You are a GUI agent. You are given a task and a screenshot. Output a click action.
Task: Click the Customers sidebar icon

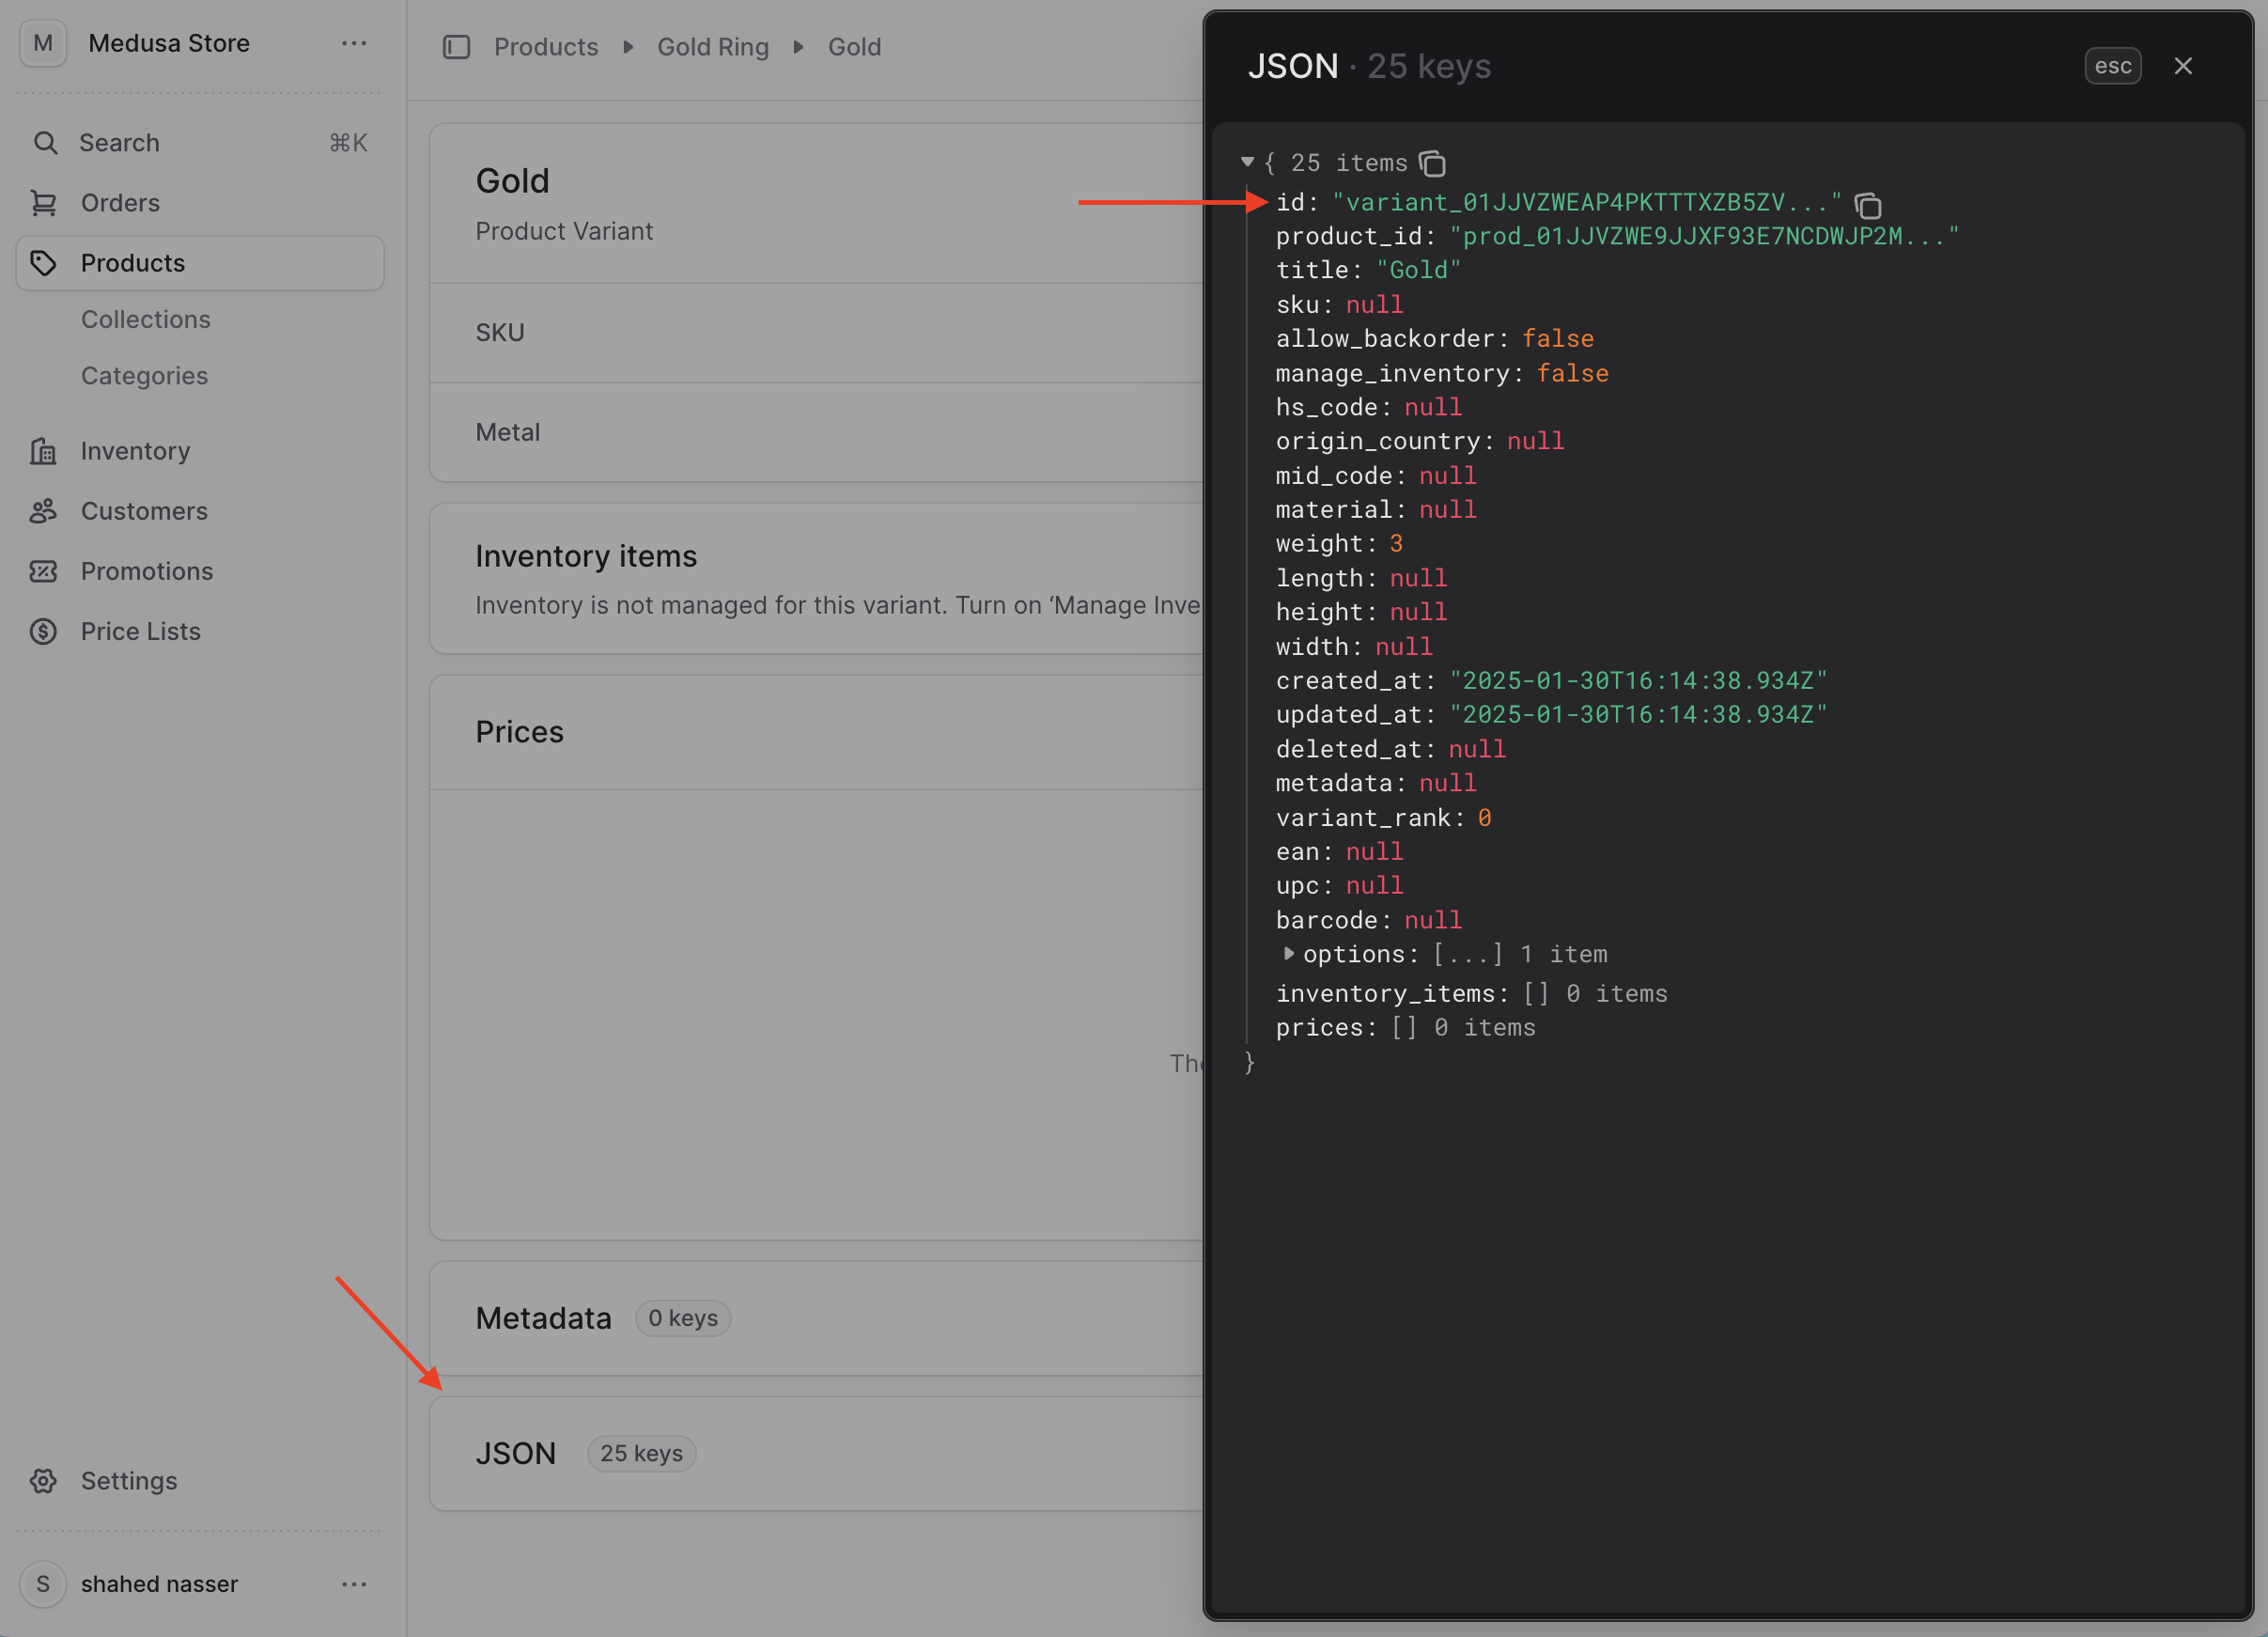[44, 511]
